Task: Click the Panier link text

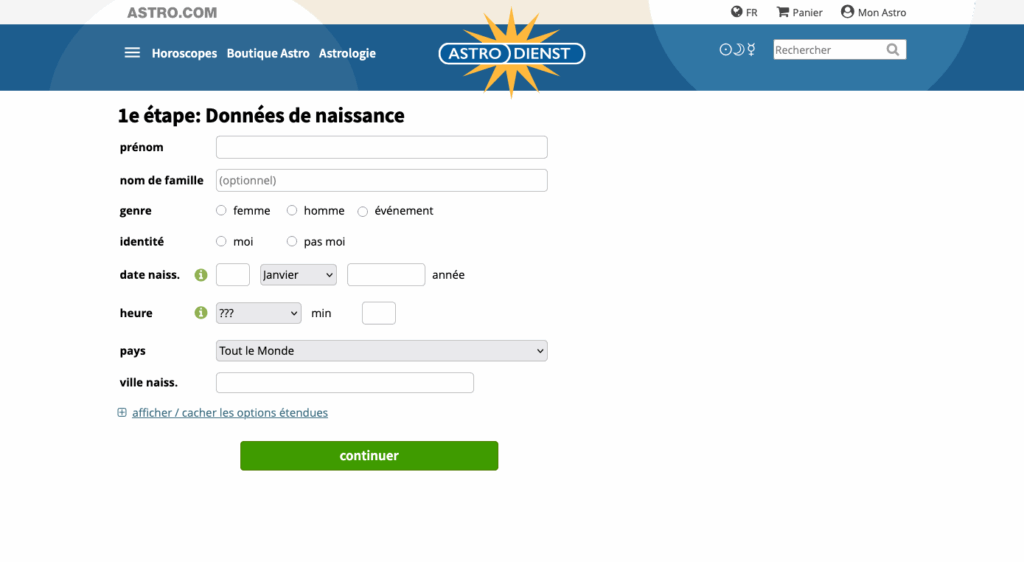Action: click(x=807, y=12)
